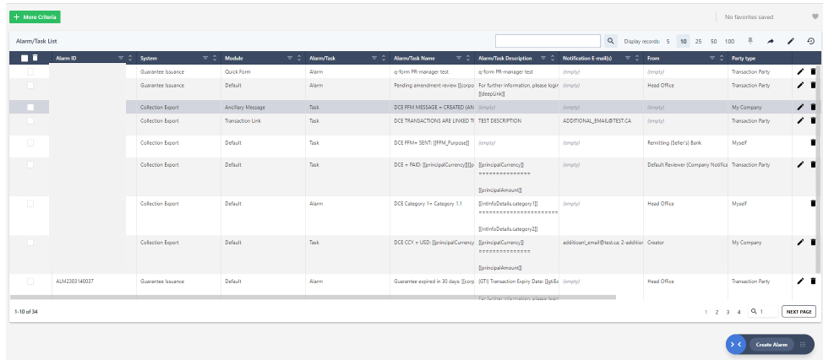
Task: Go to page 4
Action: (x=739, y=312)
